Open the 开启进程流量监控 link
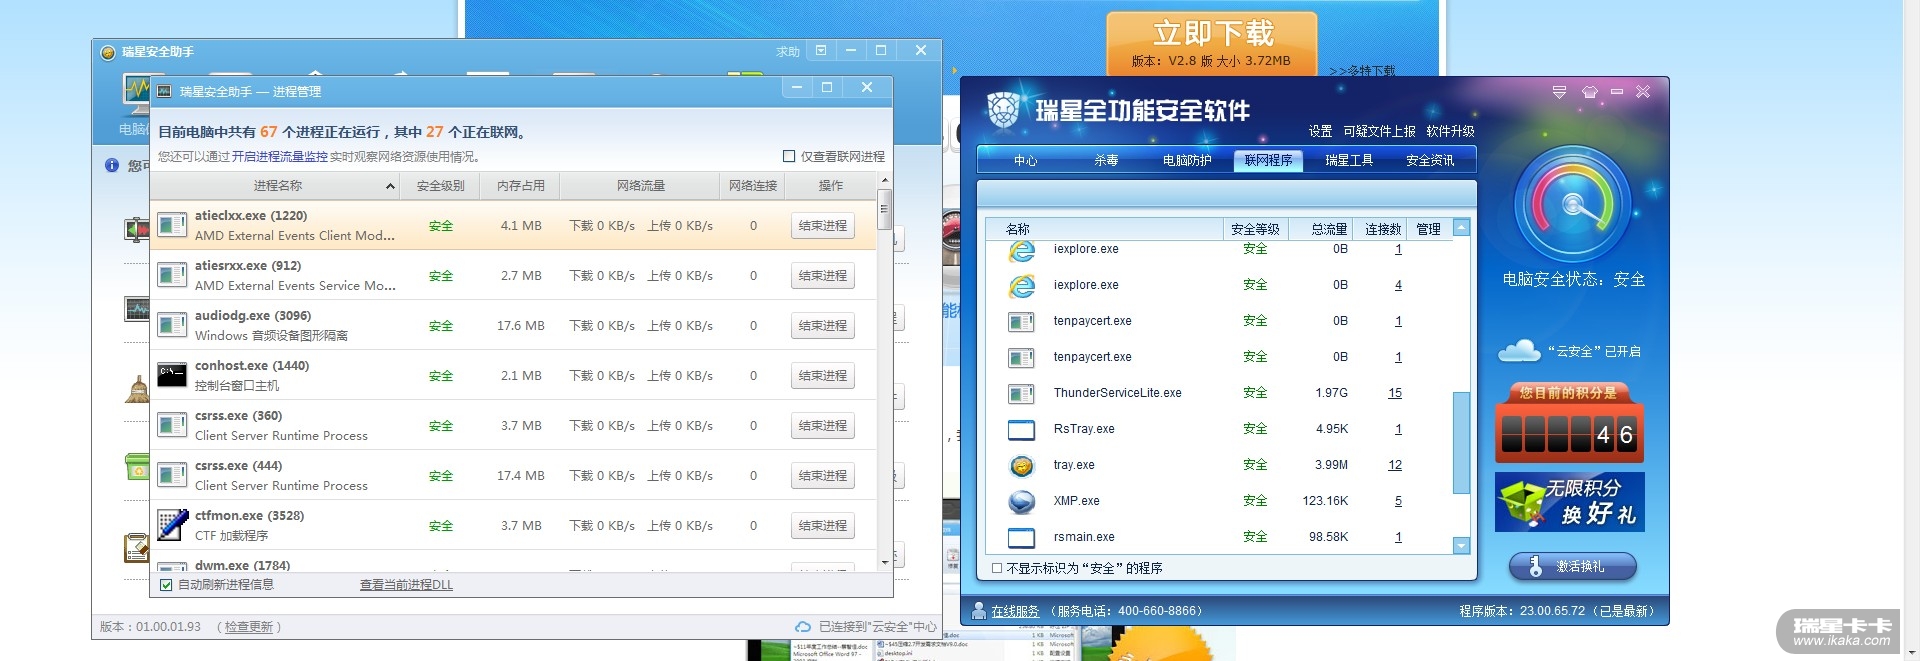The height and width of the screenshot is (661, 1920). 280,157
